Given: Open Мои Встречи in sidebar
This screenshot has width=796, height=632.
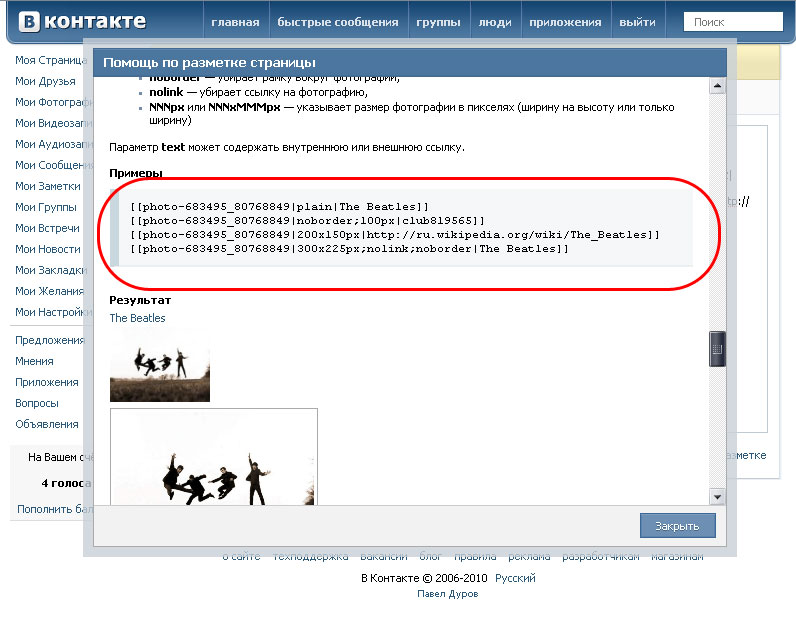Looking at the screenshot, I should pos(47,228).
